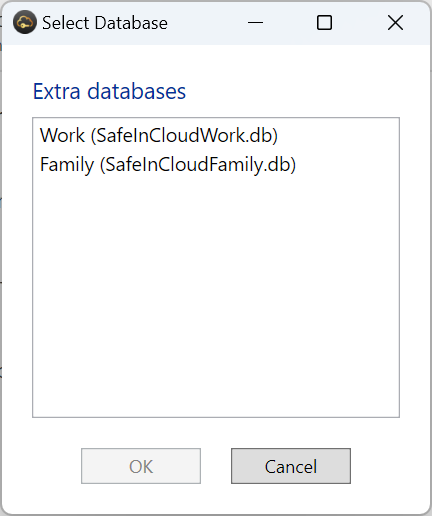Viewport: 432px width, 516px height.
Task: Minimize the Select Database dialog
Action: click(255, 23)
